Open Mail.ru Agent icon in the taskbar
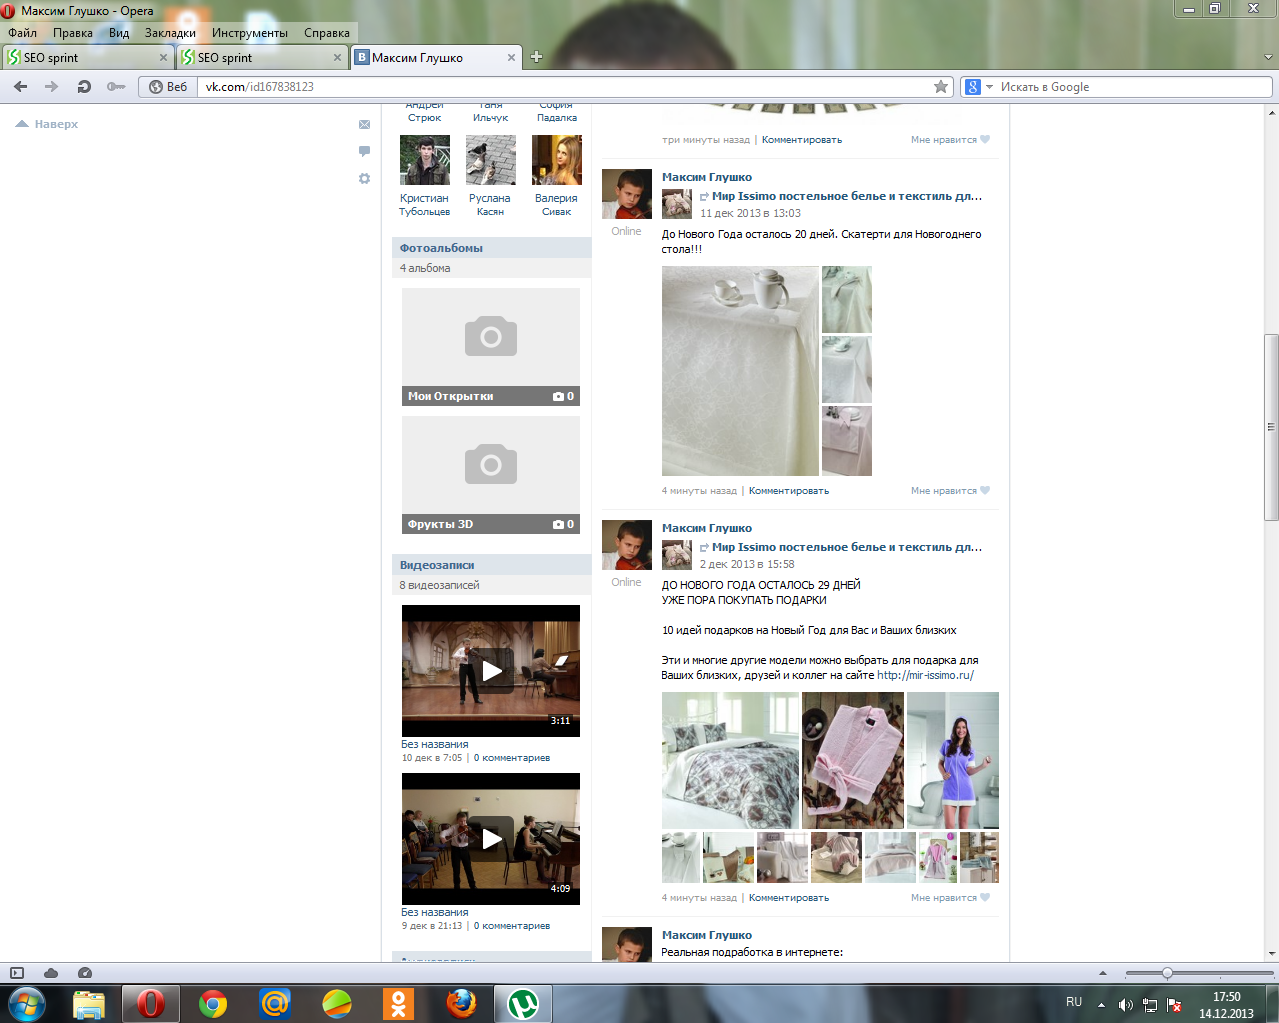Image resolution: width=1279 pixels, height=1023 pixels. point(275,1004)
